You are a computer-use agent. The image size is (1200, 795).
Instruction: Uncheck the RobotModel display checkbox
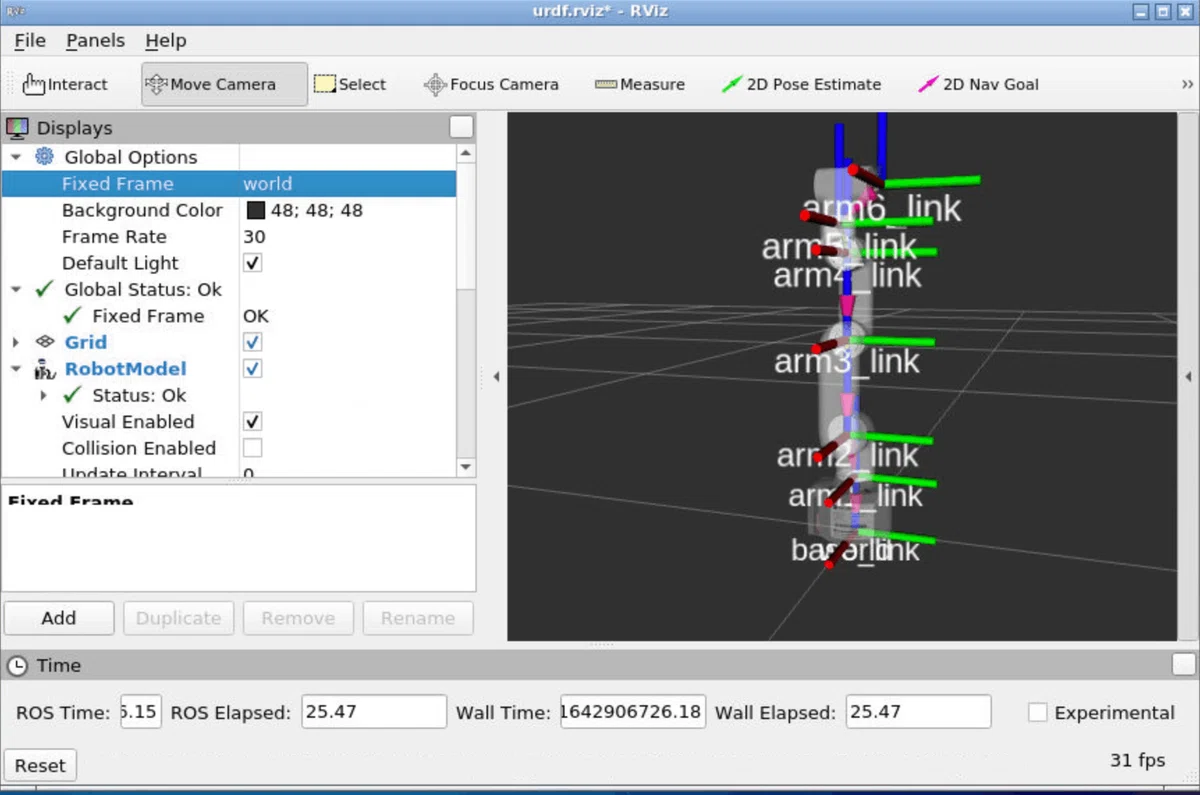[x=253, y=369]
